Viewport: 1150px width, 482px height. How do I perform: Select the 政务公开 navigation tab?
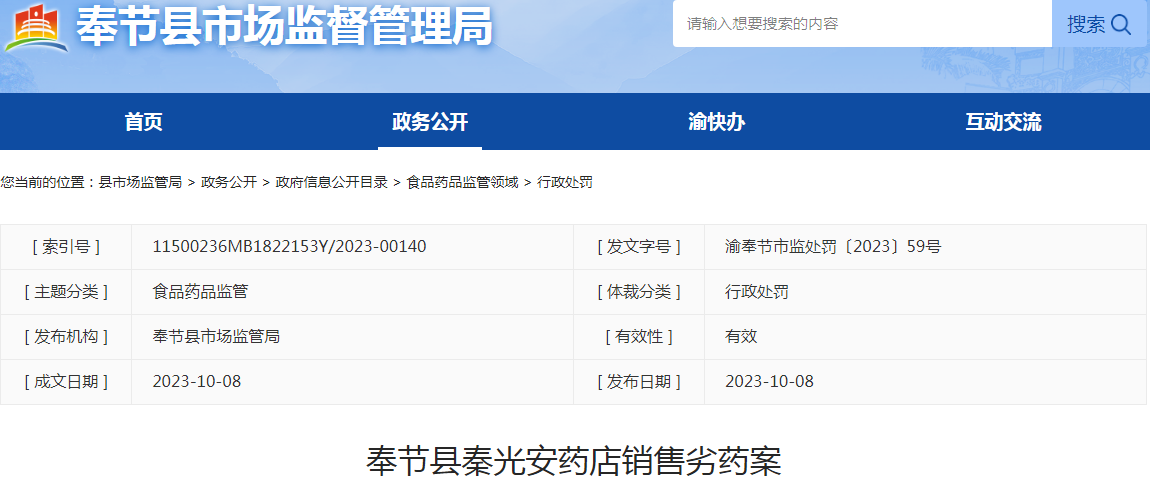point(430,122)
